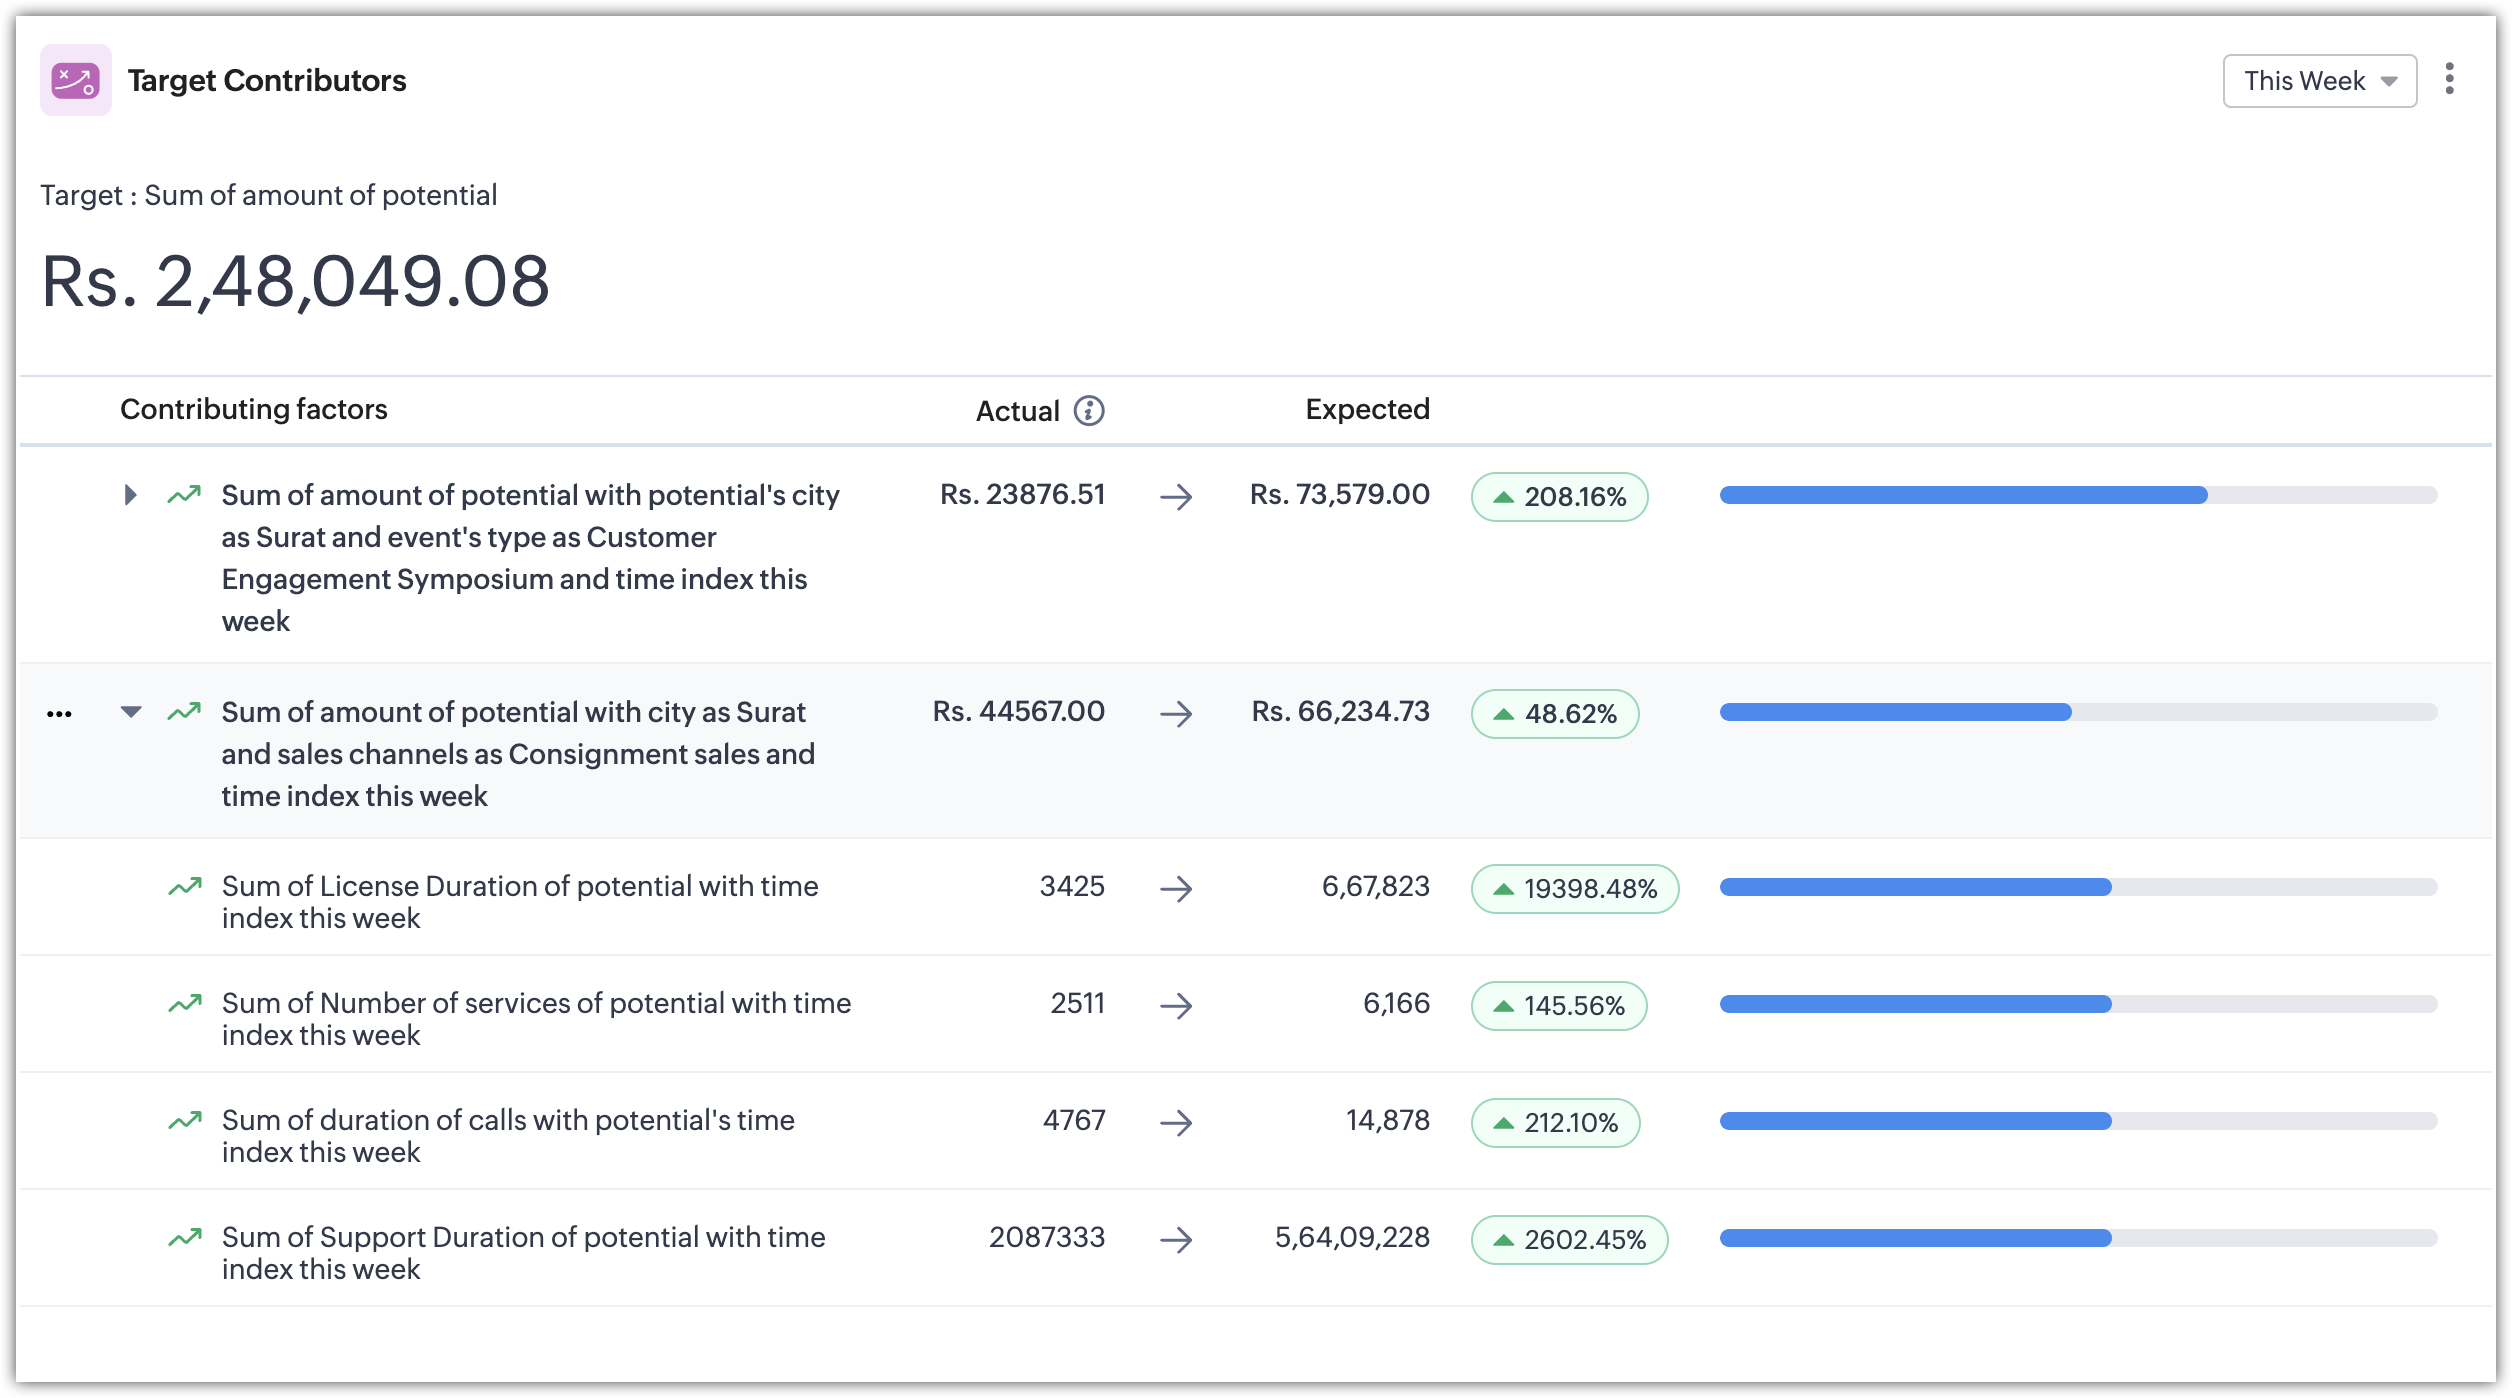Viewport: 2512px width, 1398px height.
Task: Click the Contributing factors column header
Action: click(x=253, y=409)
